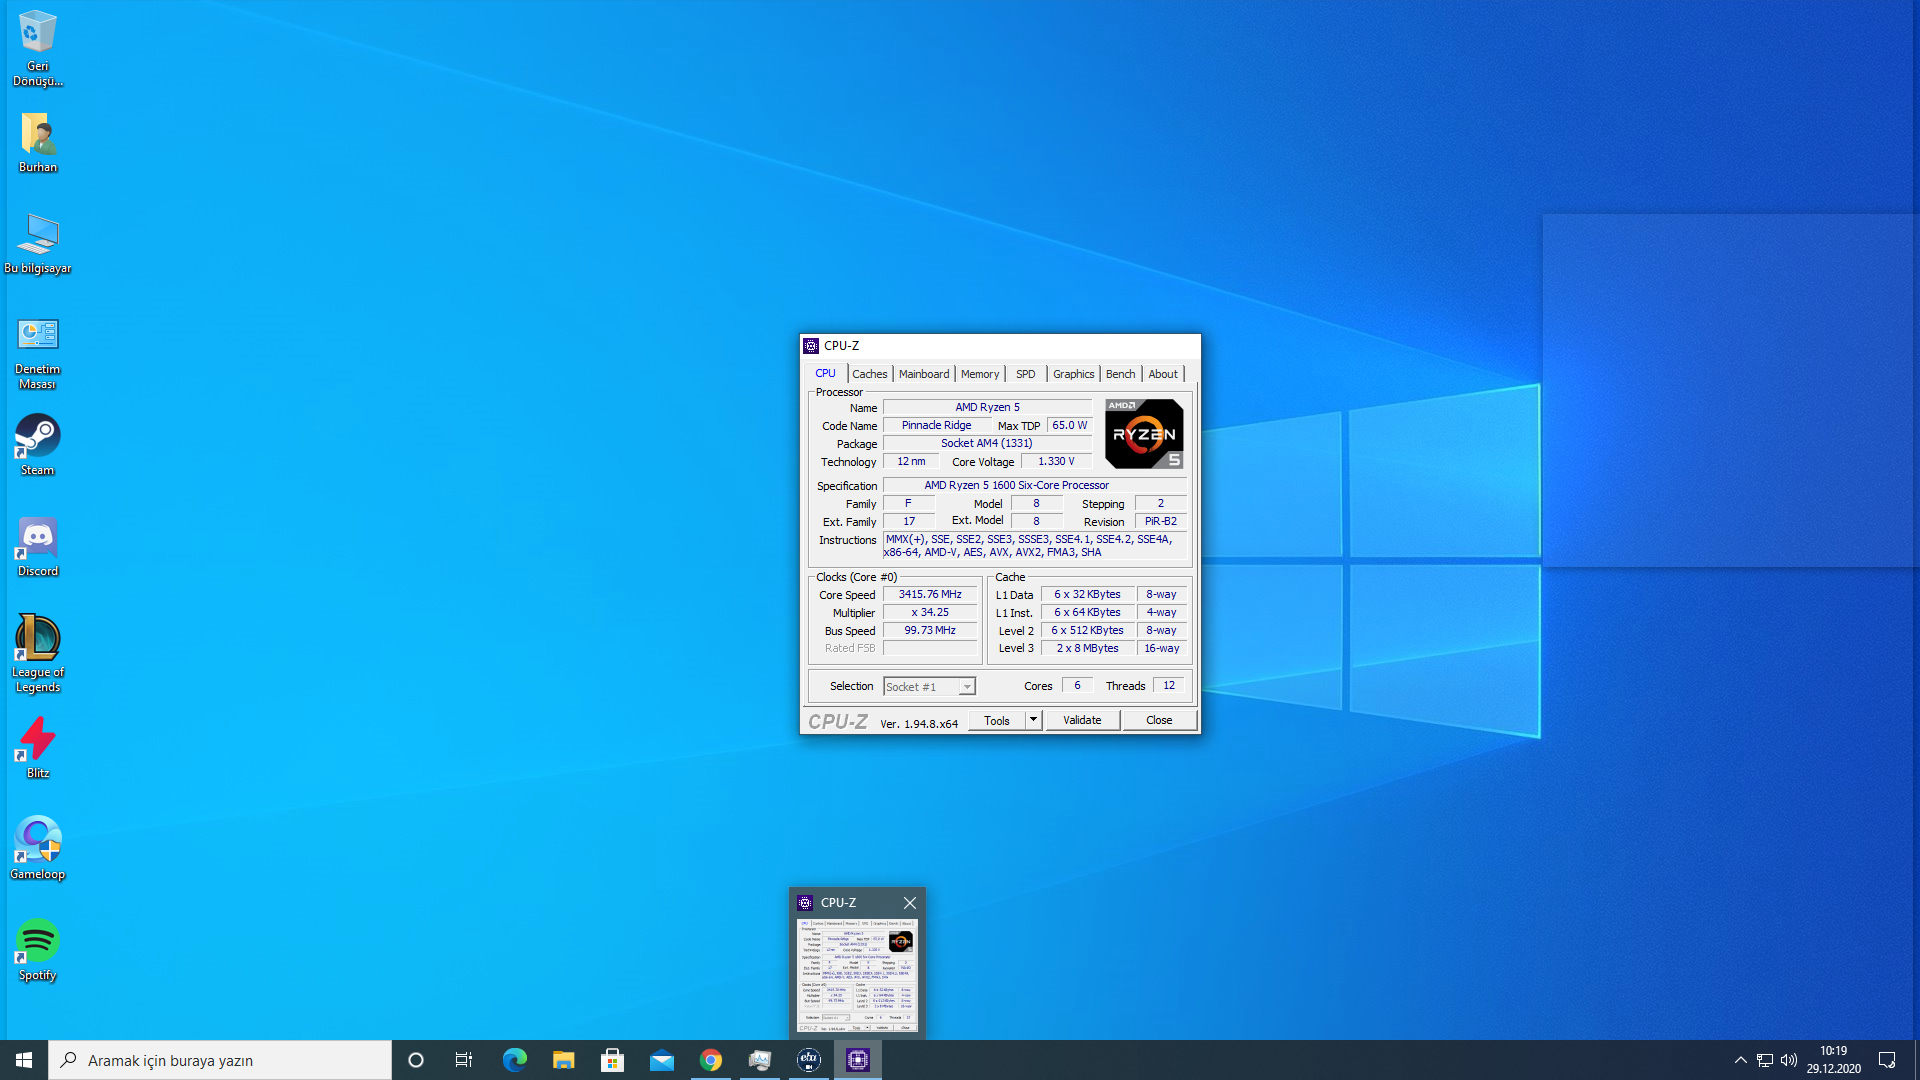This screenshot has width=1920, height=1080.
Task: Open Denetim Masası control panel icon
Action: 37,353
